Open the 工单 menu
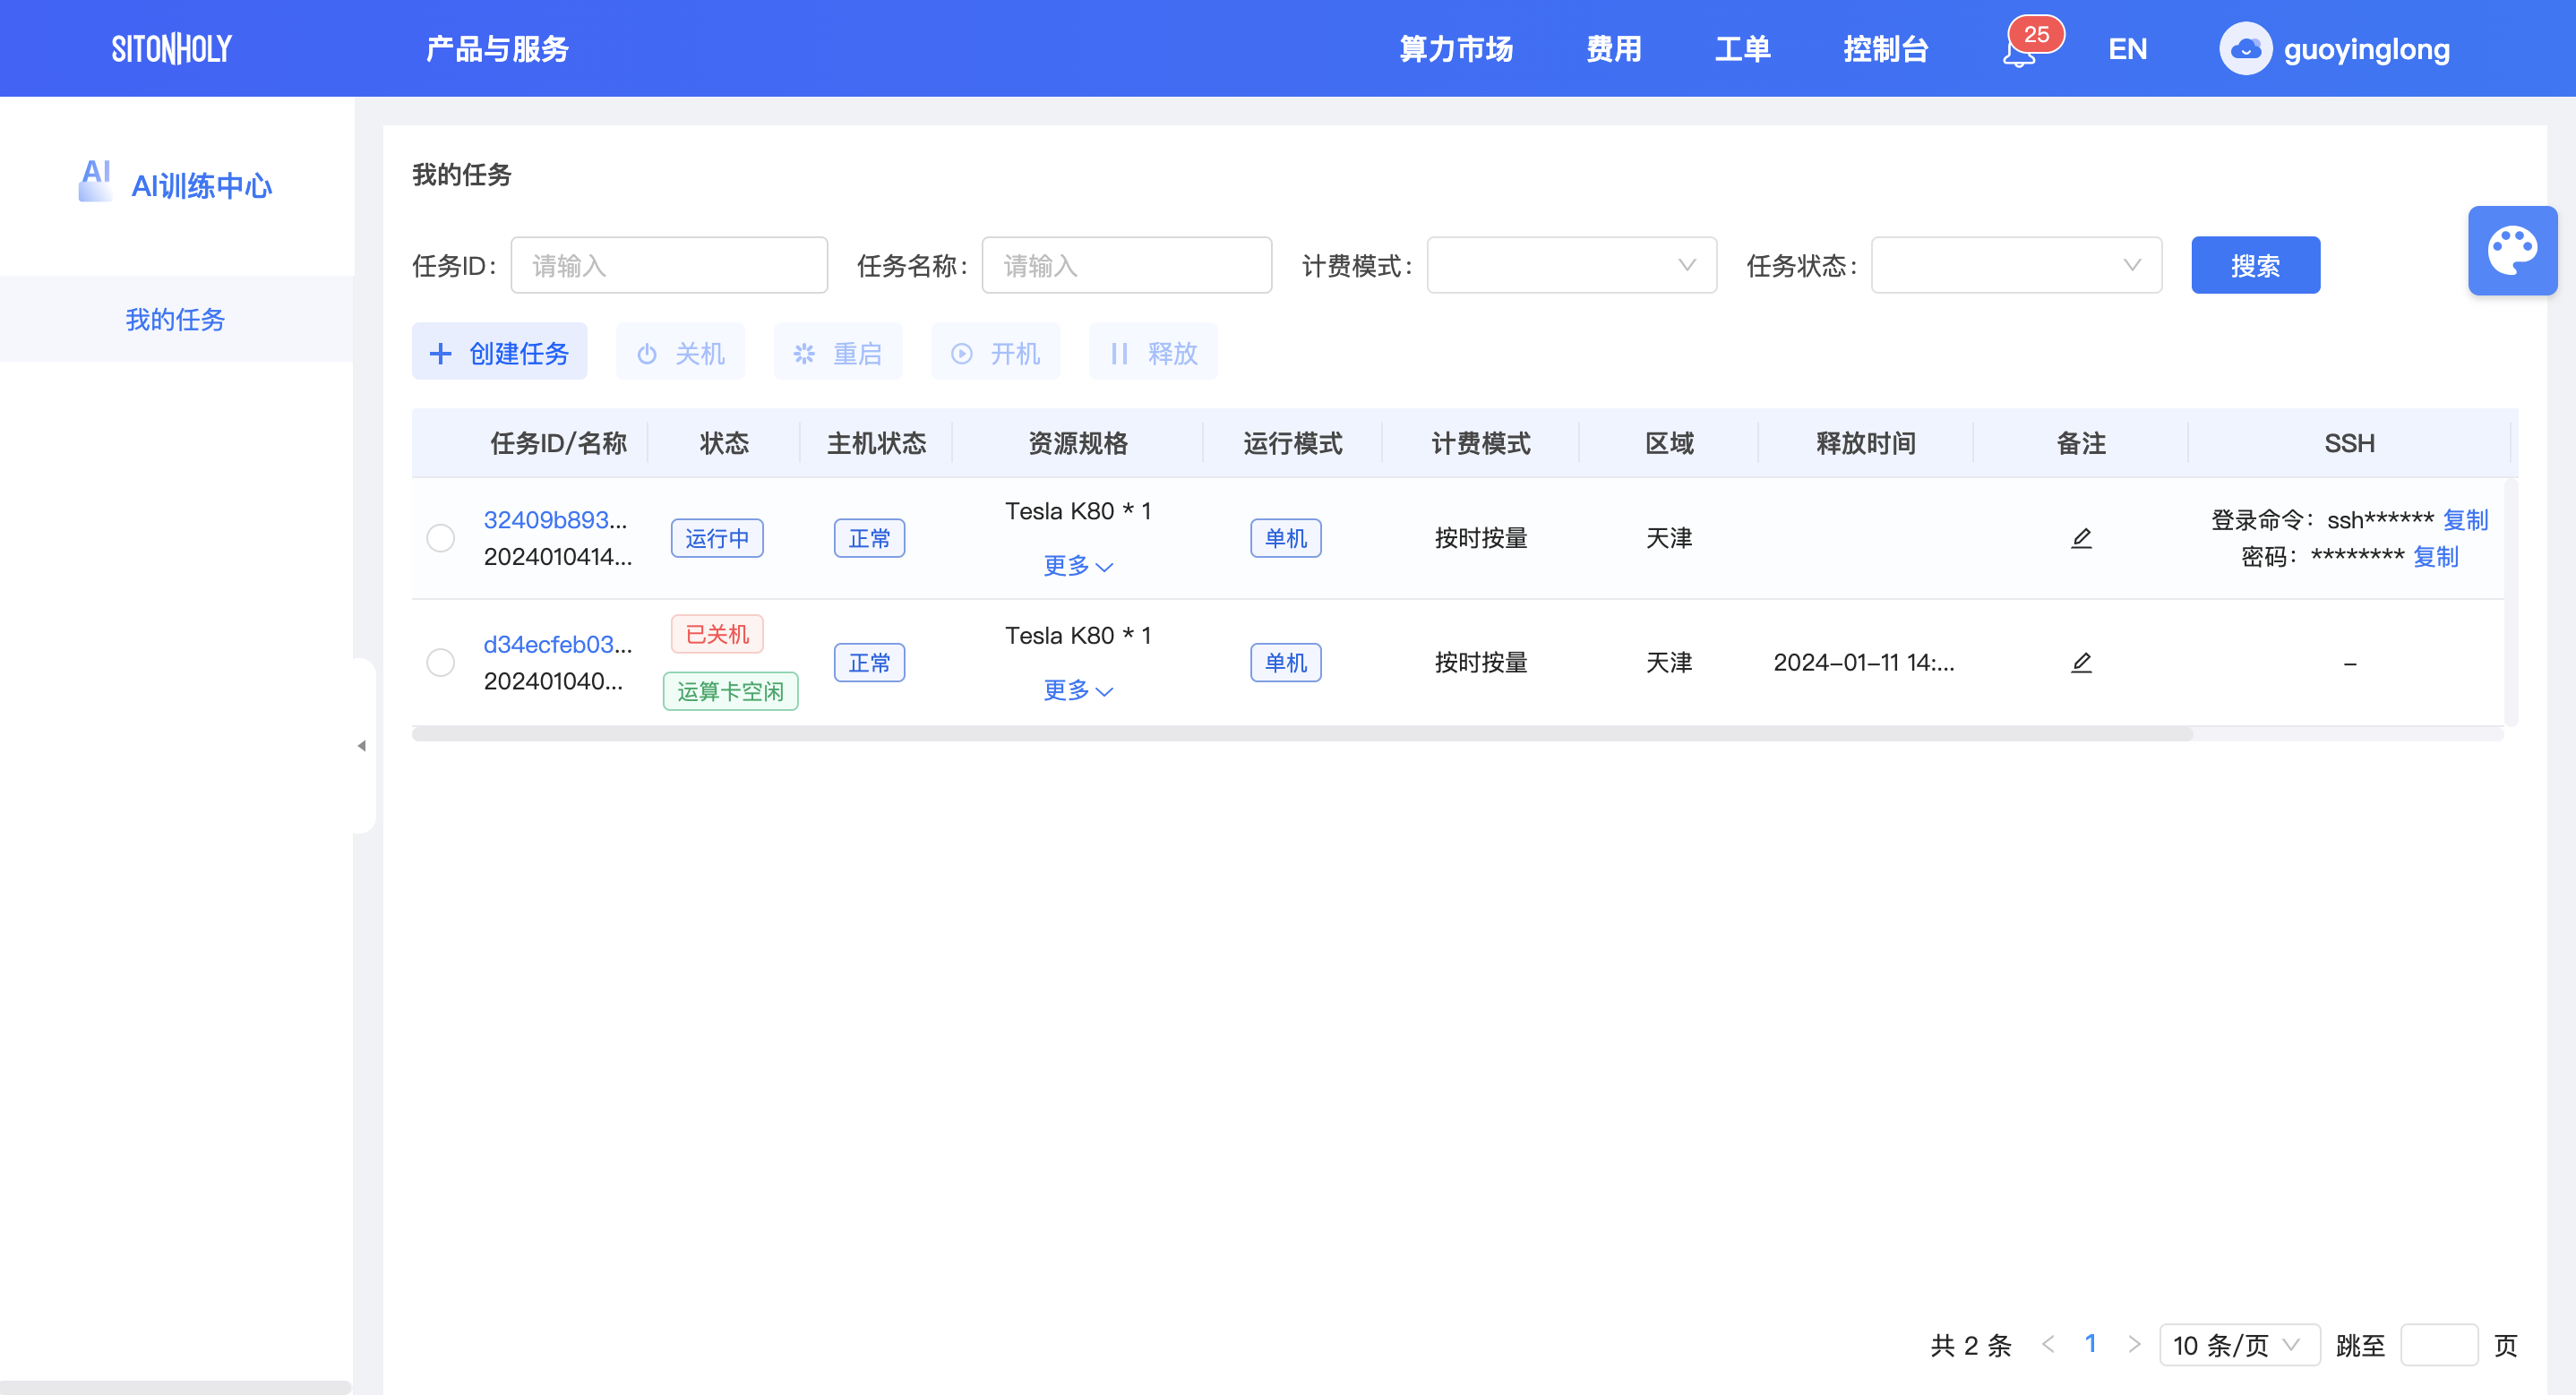Screen dimensions: 2576x1395 pyautogui.click(x=1742, y=49)
